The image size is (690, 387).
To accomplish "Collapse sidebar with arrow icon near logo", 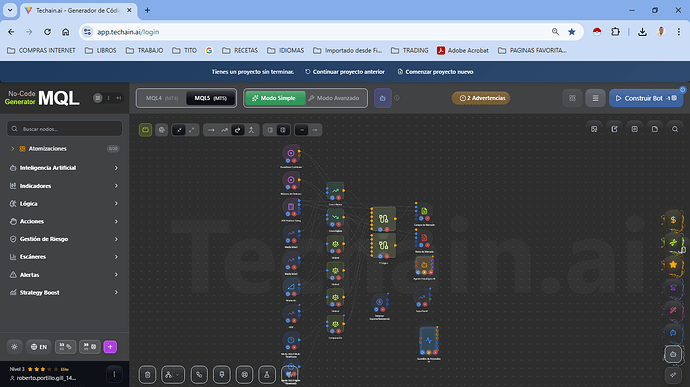I will [x=118, y=98].
